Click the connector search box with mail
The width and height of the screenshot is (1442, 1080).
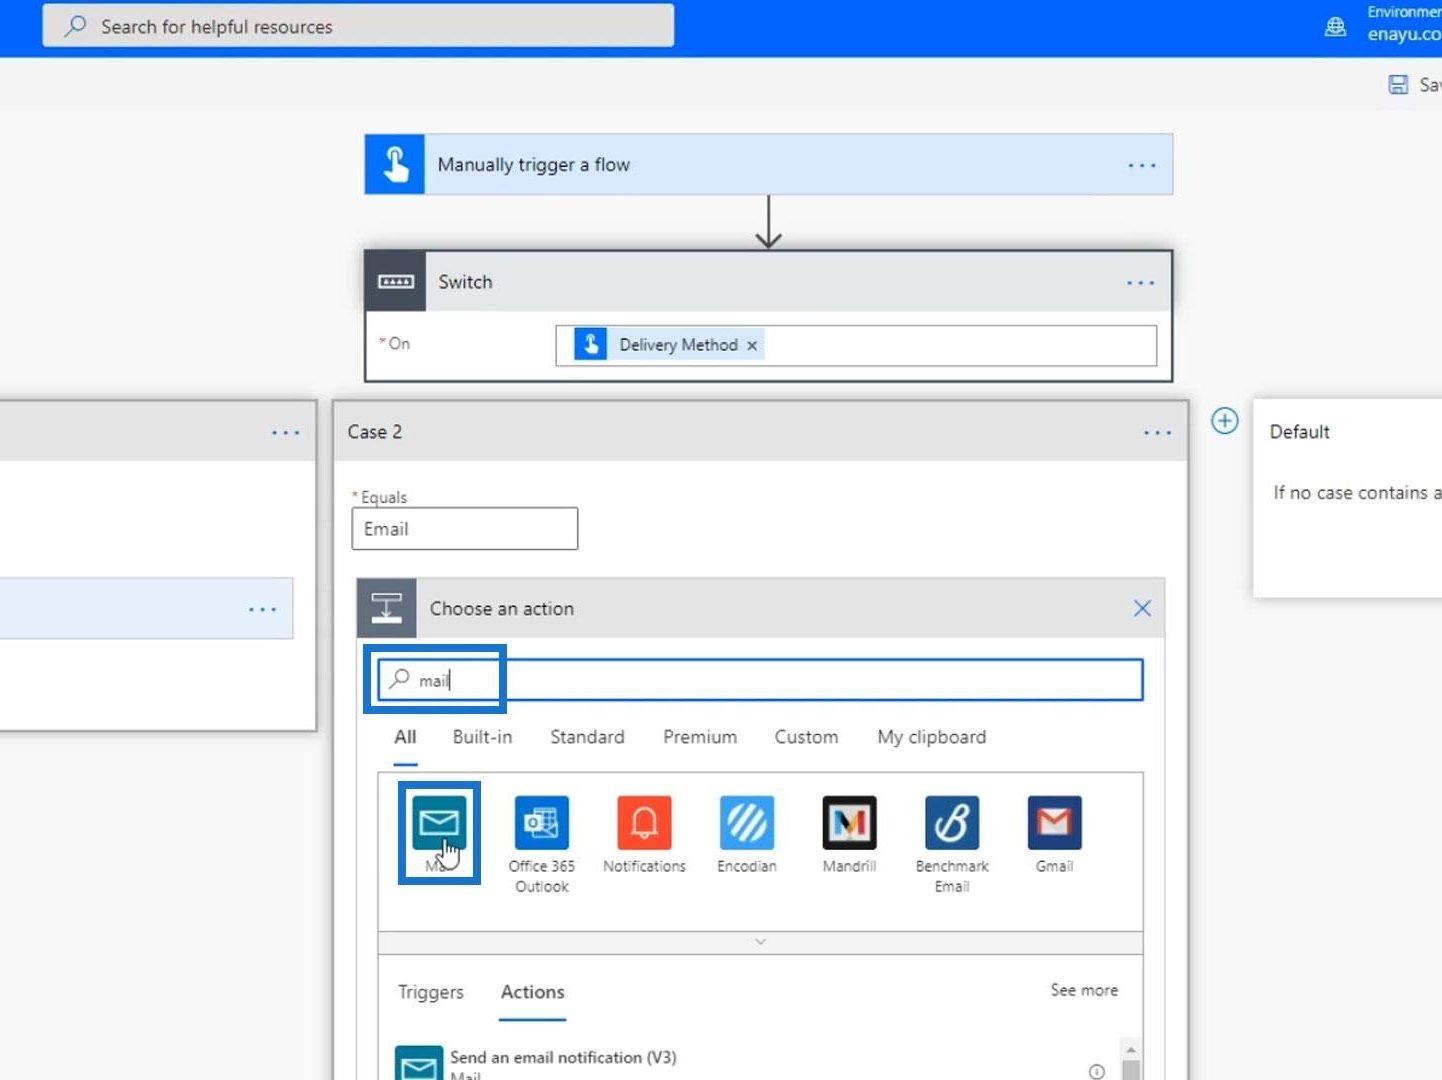pyautogui.click(x=760, y=680)
